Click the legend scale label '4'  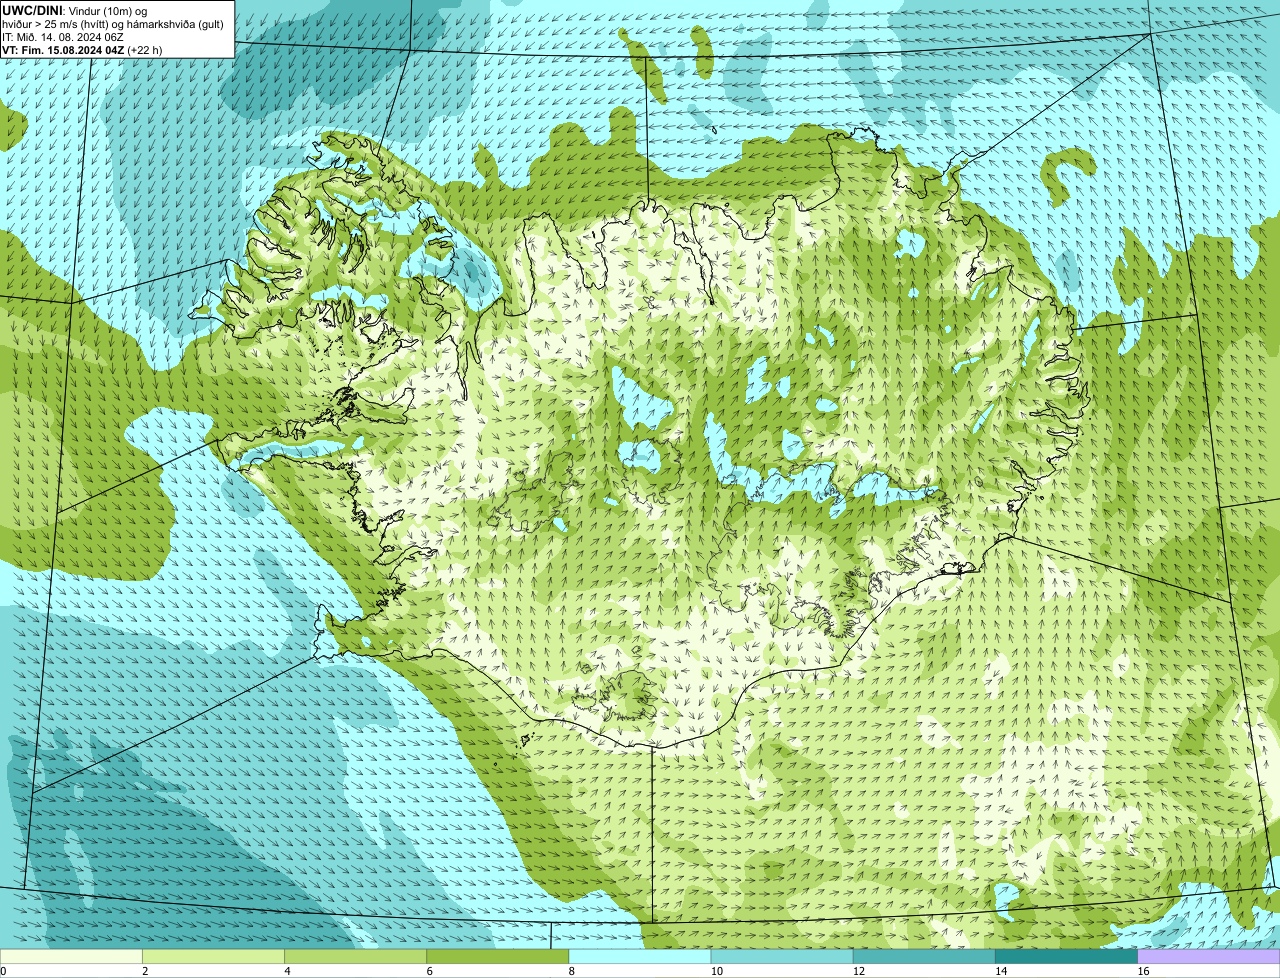(x=287, y=971)
